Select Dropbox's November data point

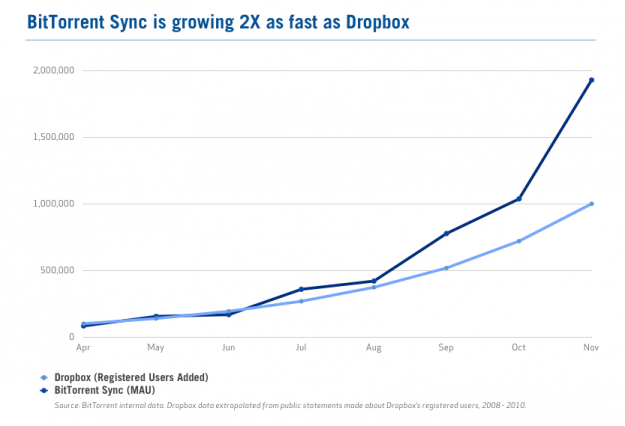[592, 204]
